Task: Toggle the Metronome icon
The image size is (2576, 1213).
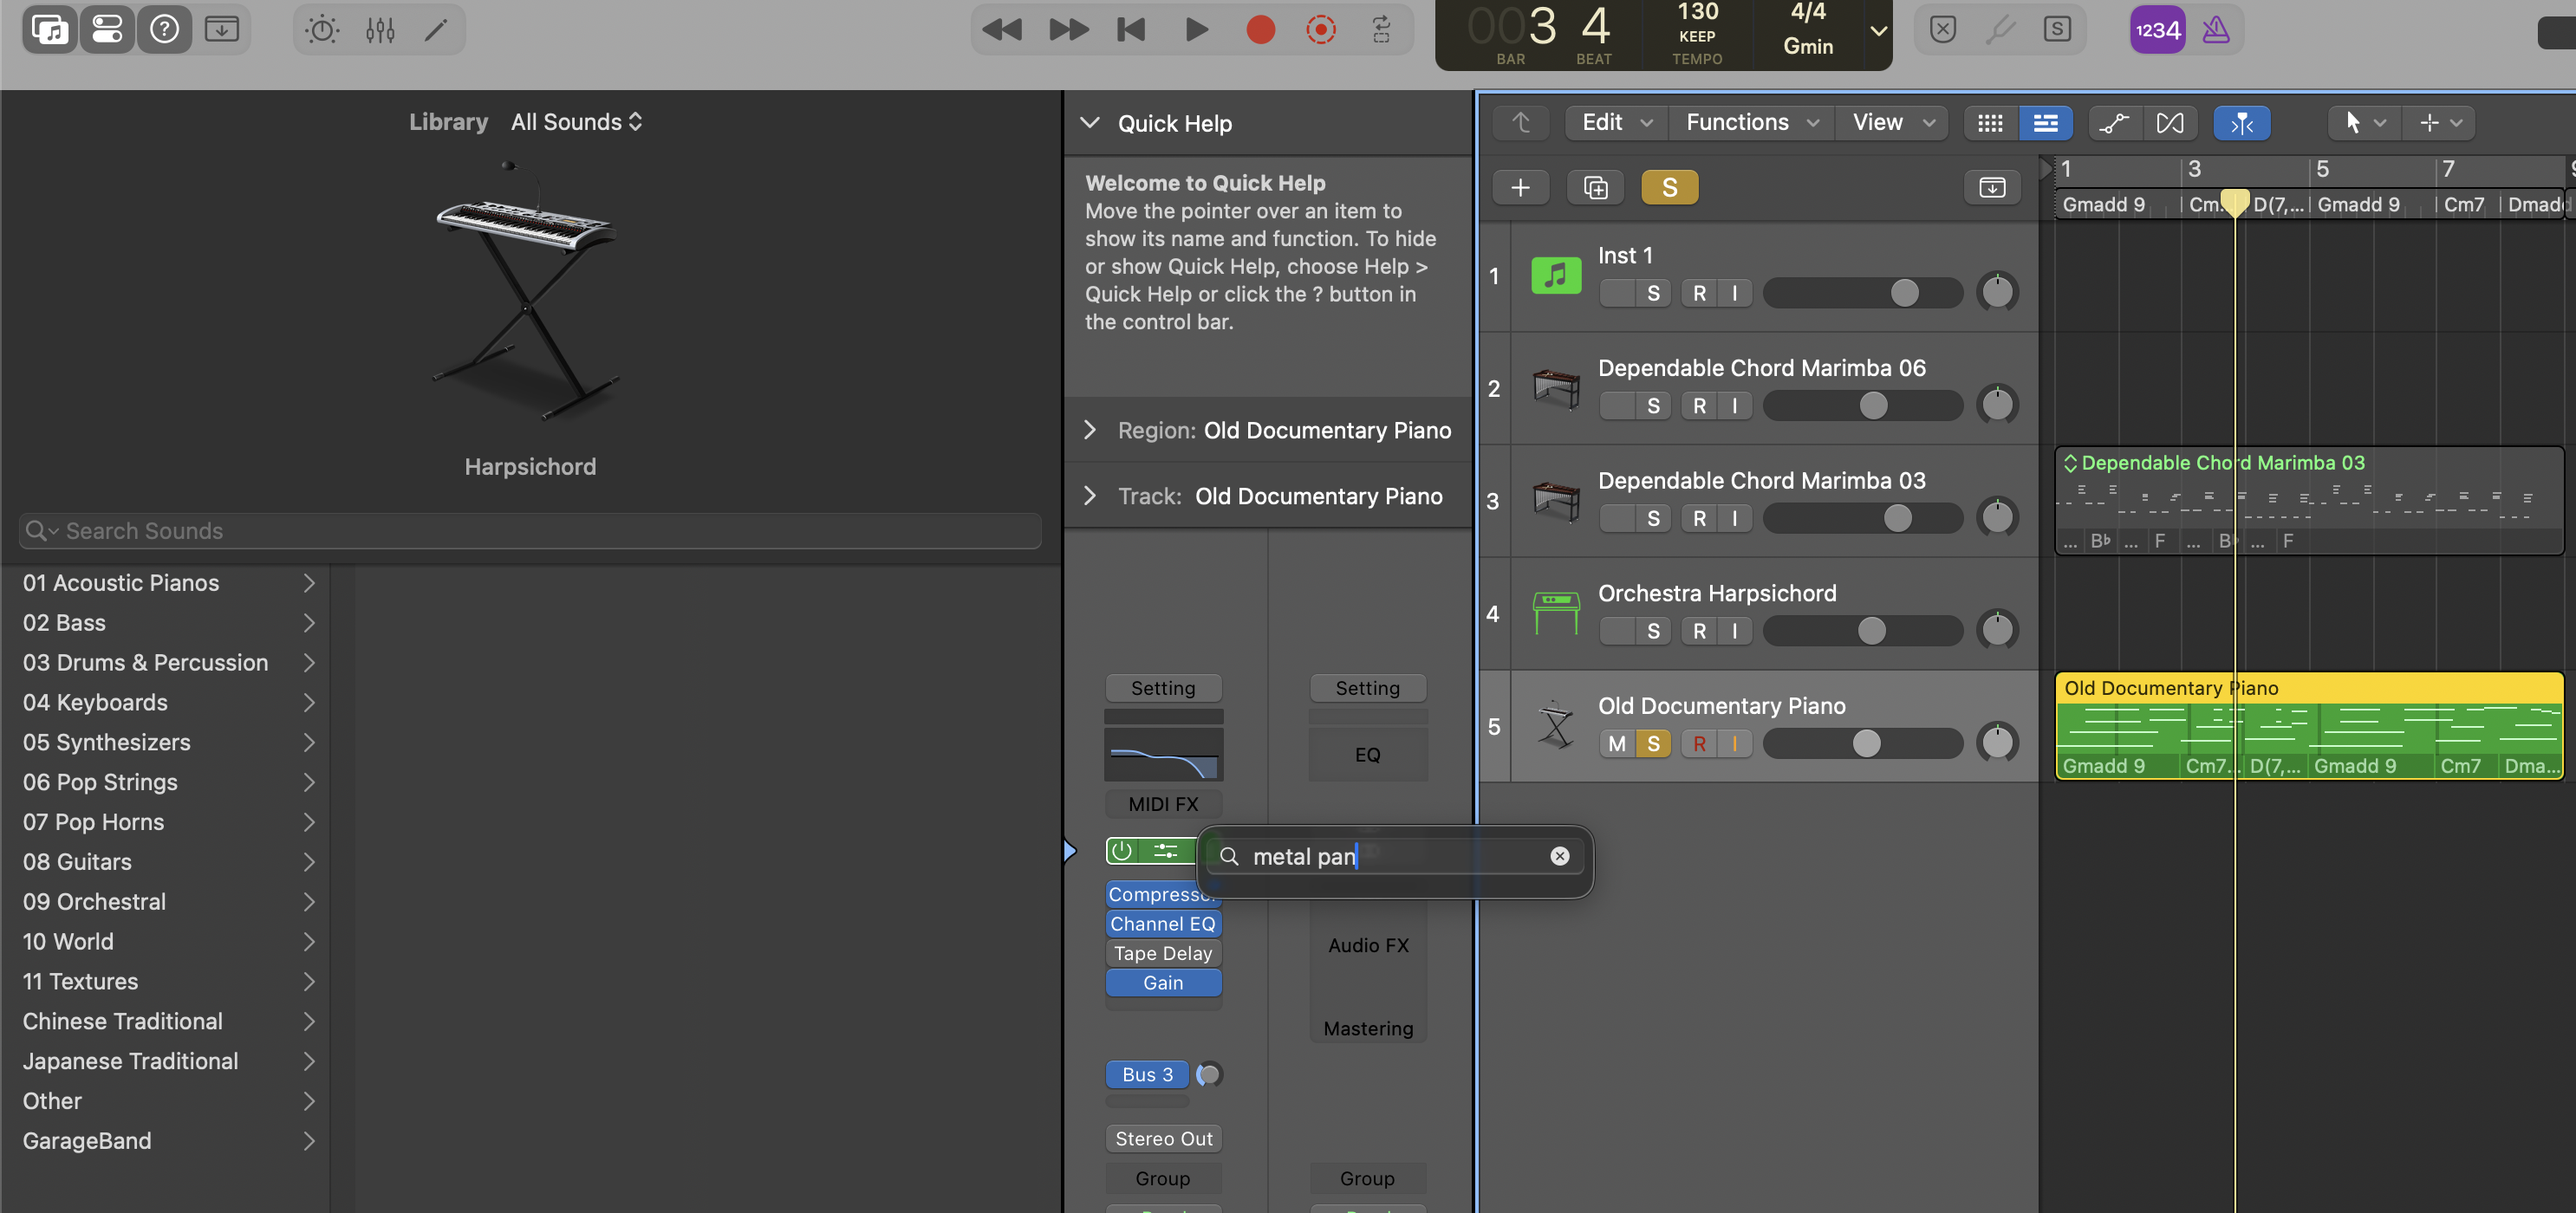Action: 2215,30
